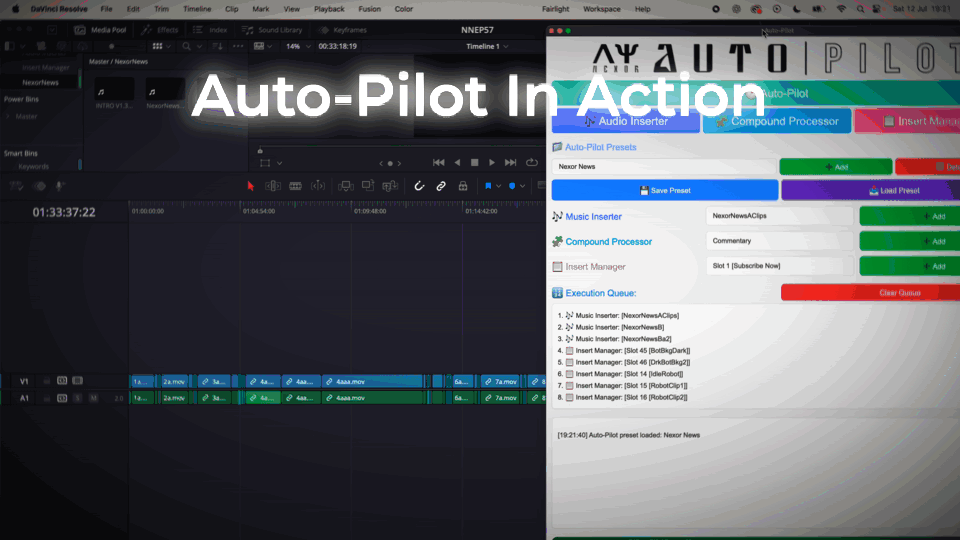This screenshot has width=960, height=540.
Task: Toggle Linked Selection chain icon
Action: [x=441, y=186]
